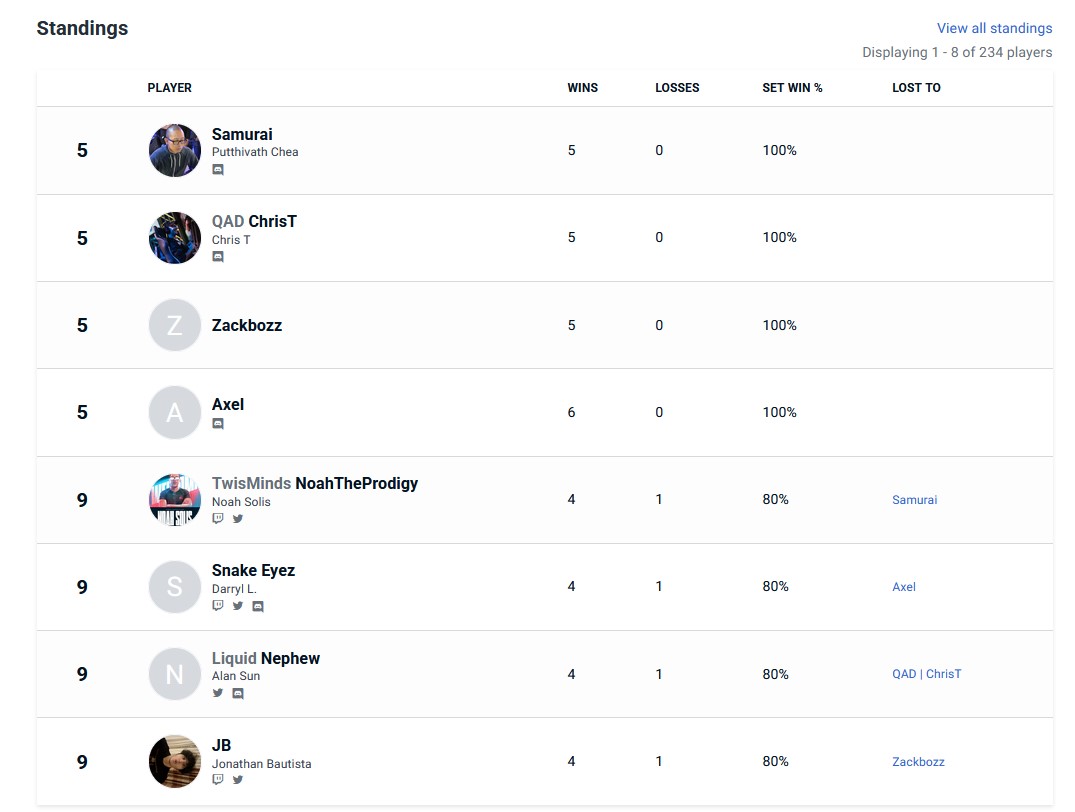
Task: Click the WINS column header
Action: [x=582, y=88]
